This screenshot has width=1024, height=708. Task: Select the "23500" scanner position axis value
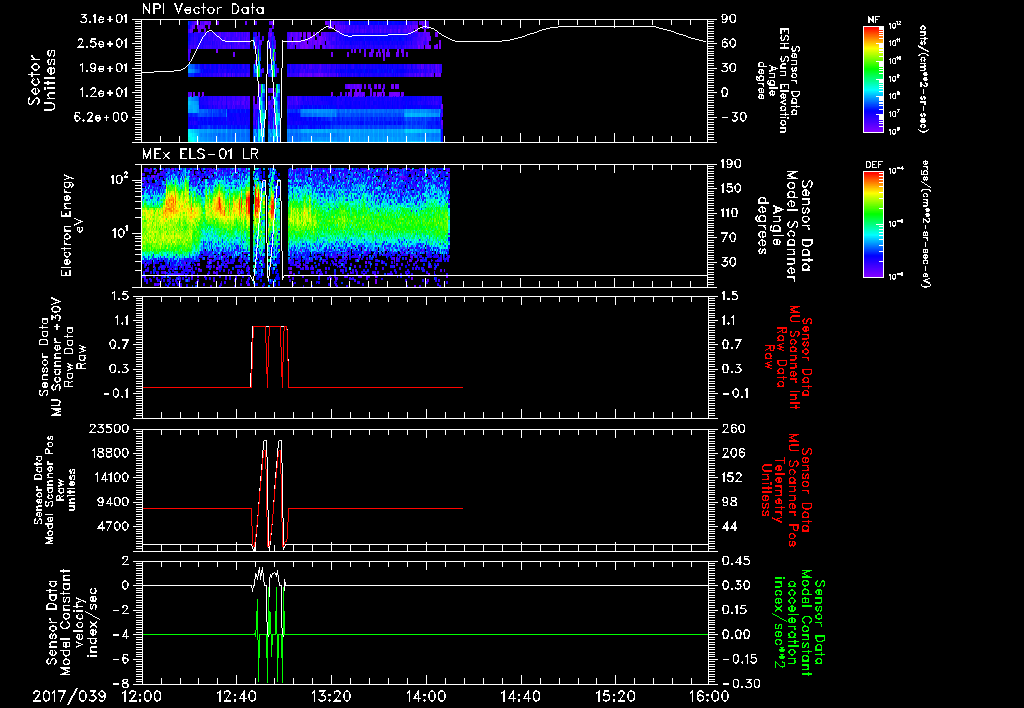tap(108, 429)
